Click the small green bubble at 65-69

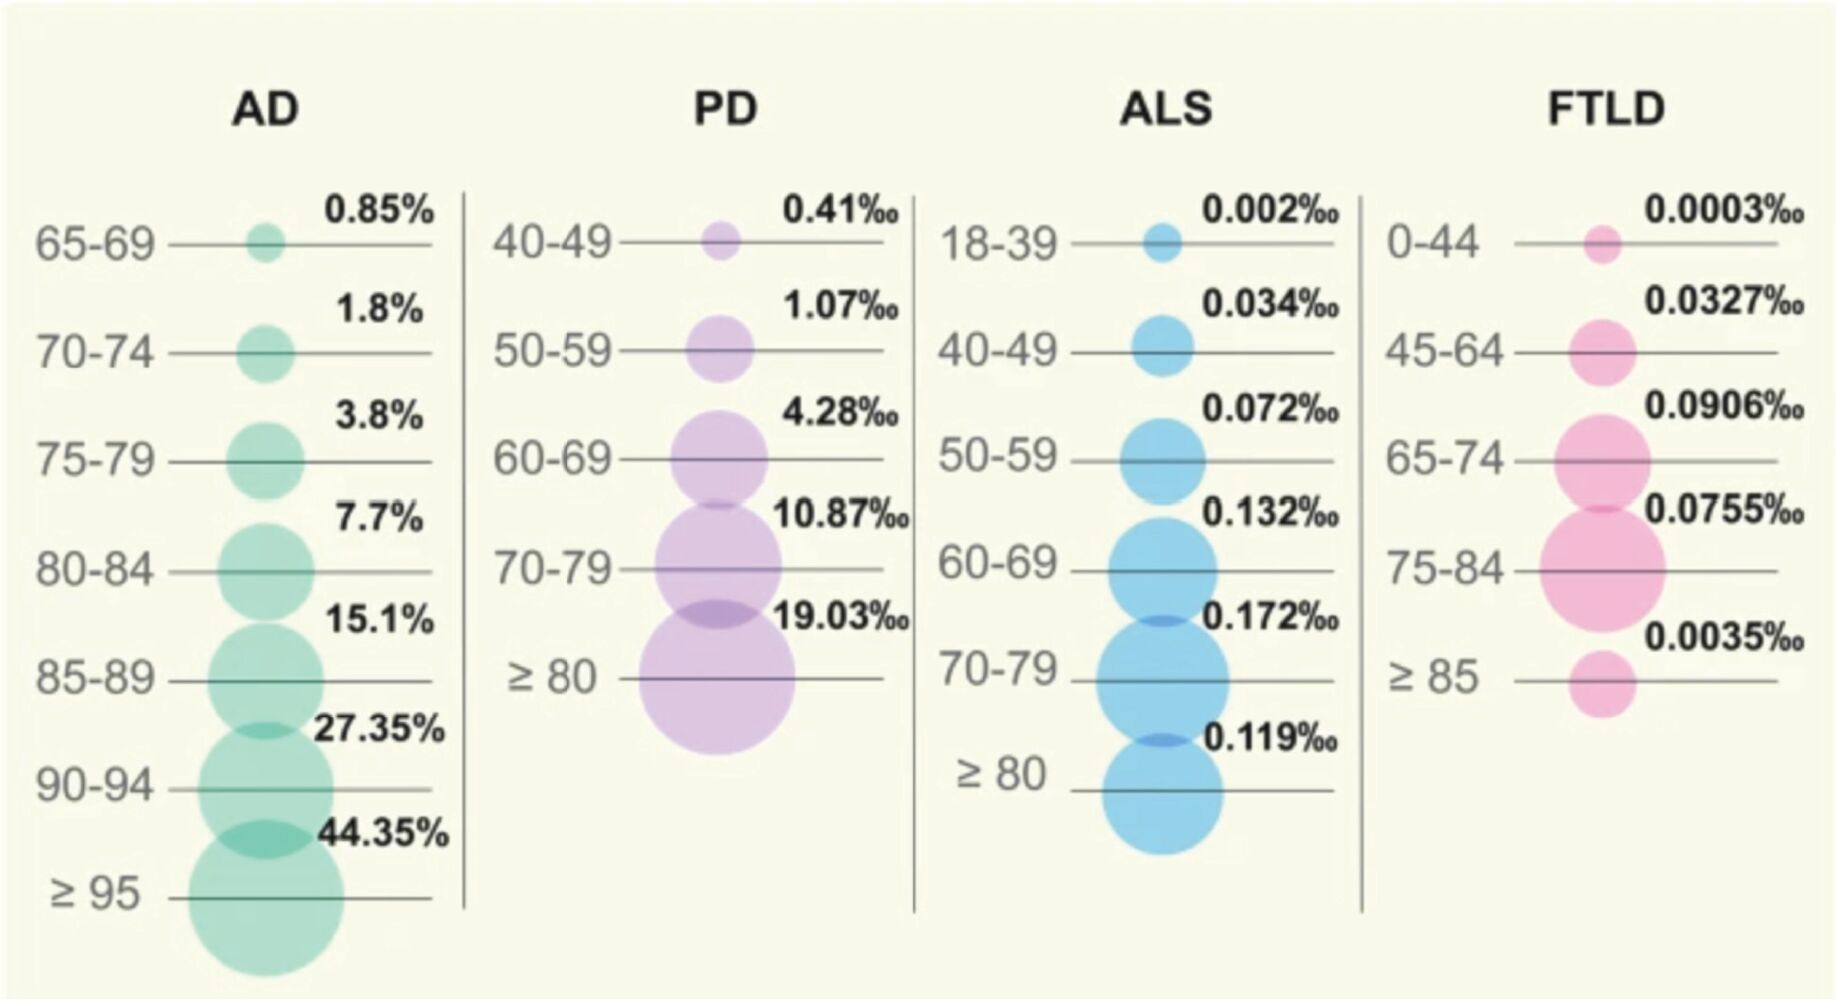click(x=266, y=243)
